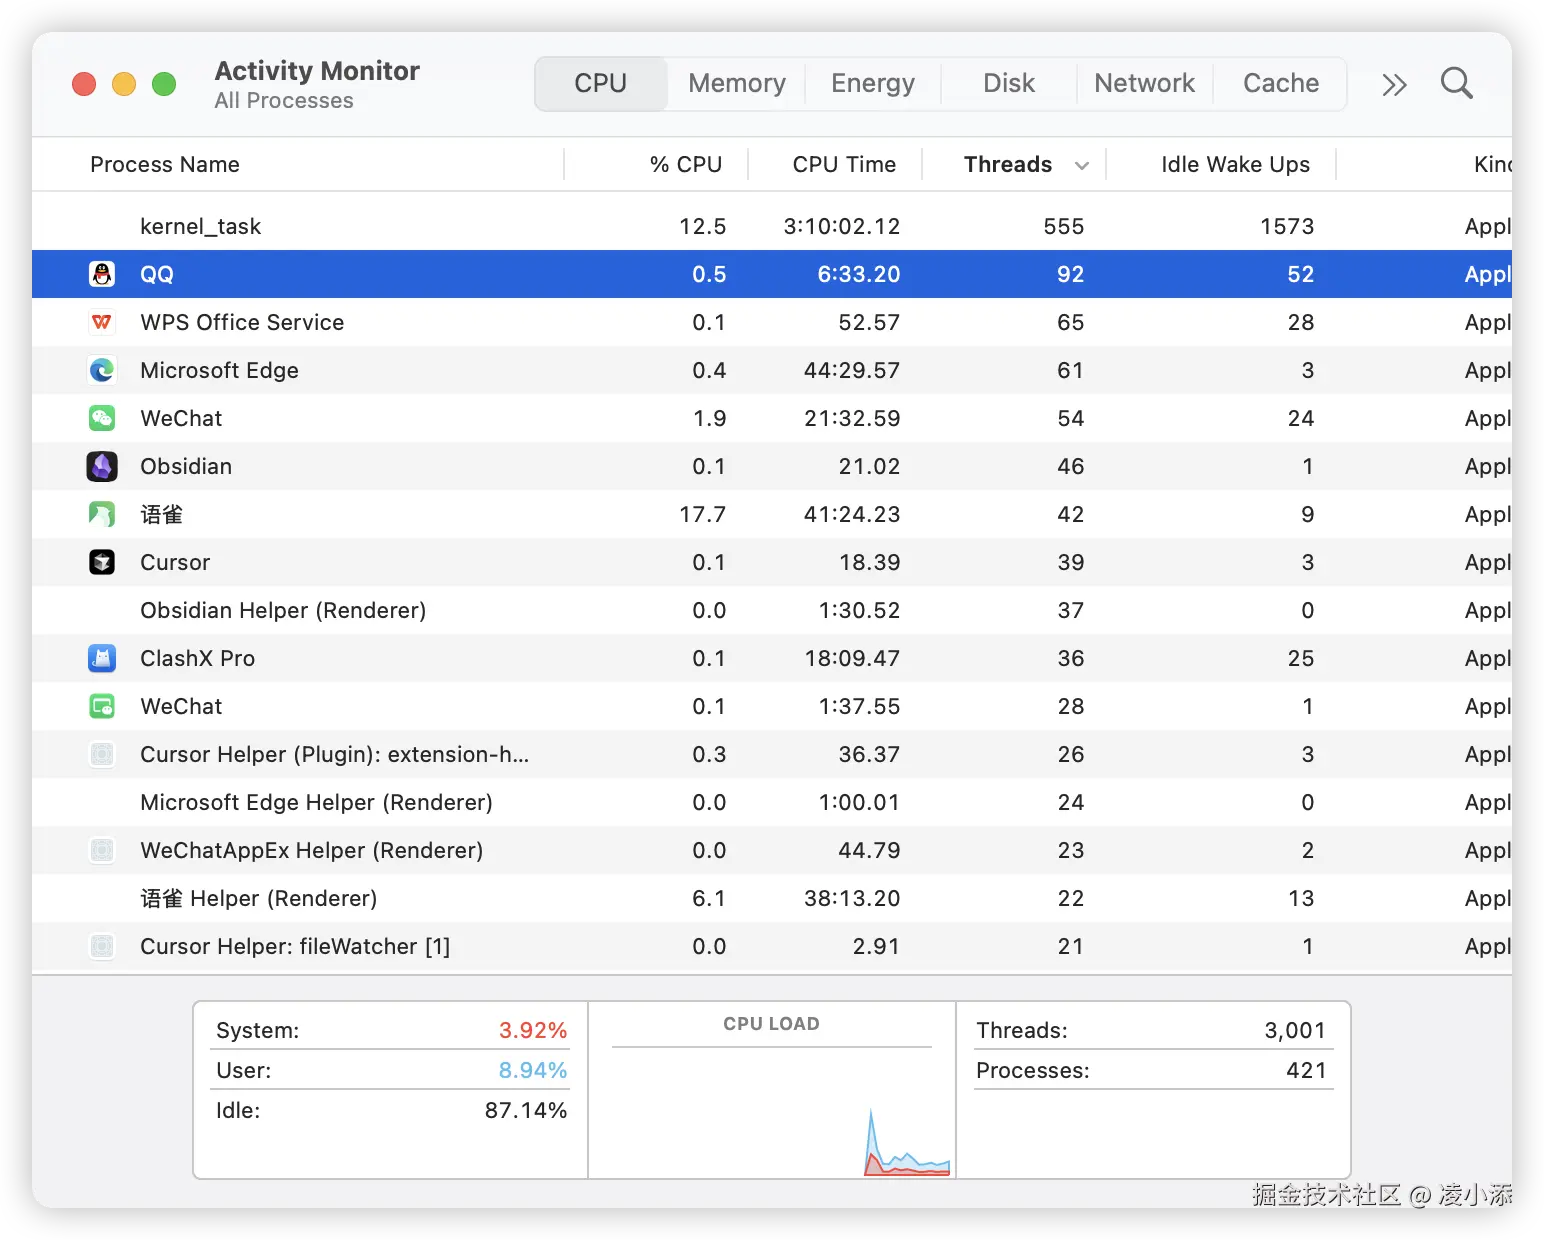Click the 44:29.57 CPU time cell
This screenshot has height=1240, width=1544.
pos(852,370)
